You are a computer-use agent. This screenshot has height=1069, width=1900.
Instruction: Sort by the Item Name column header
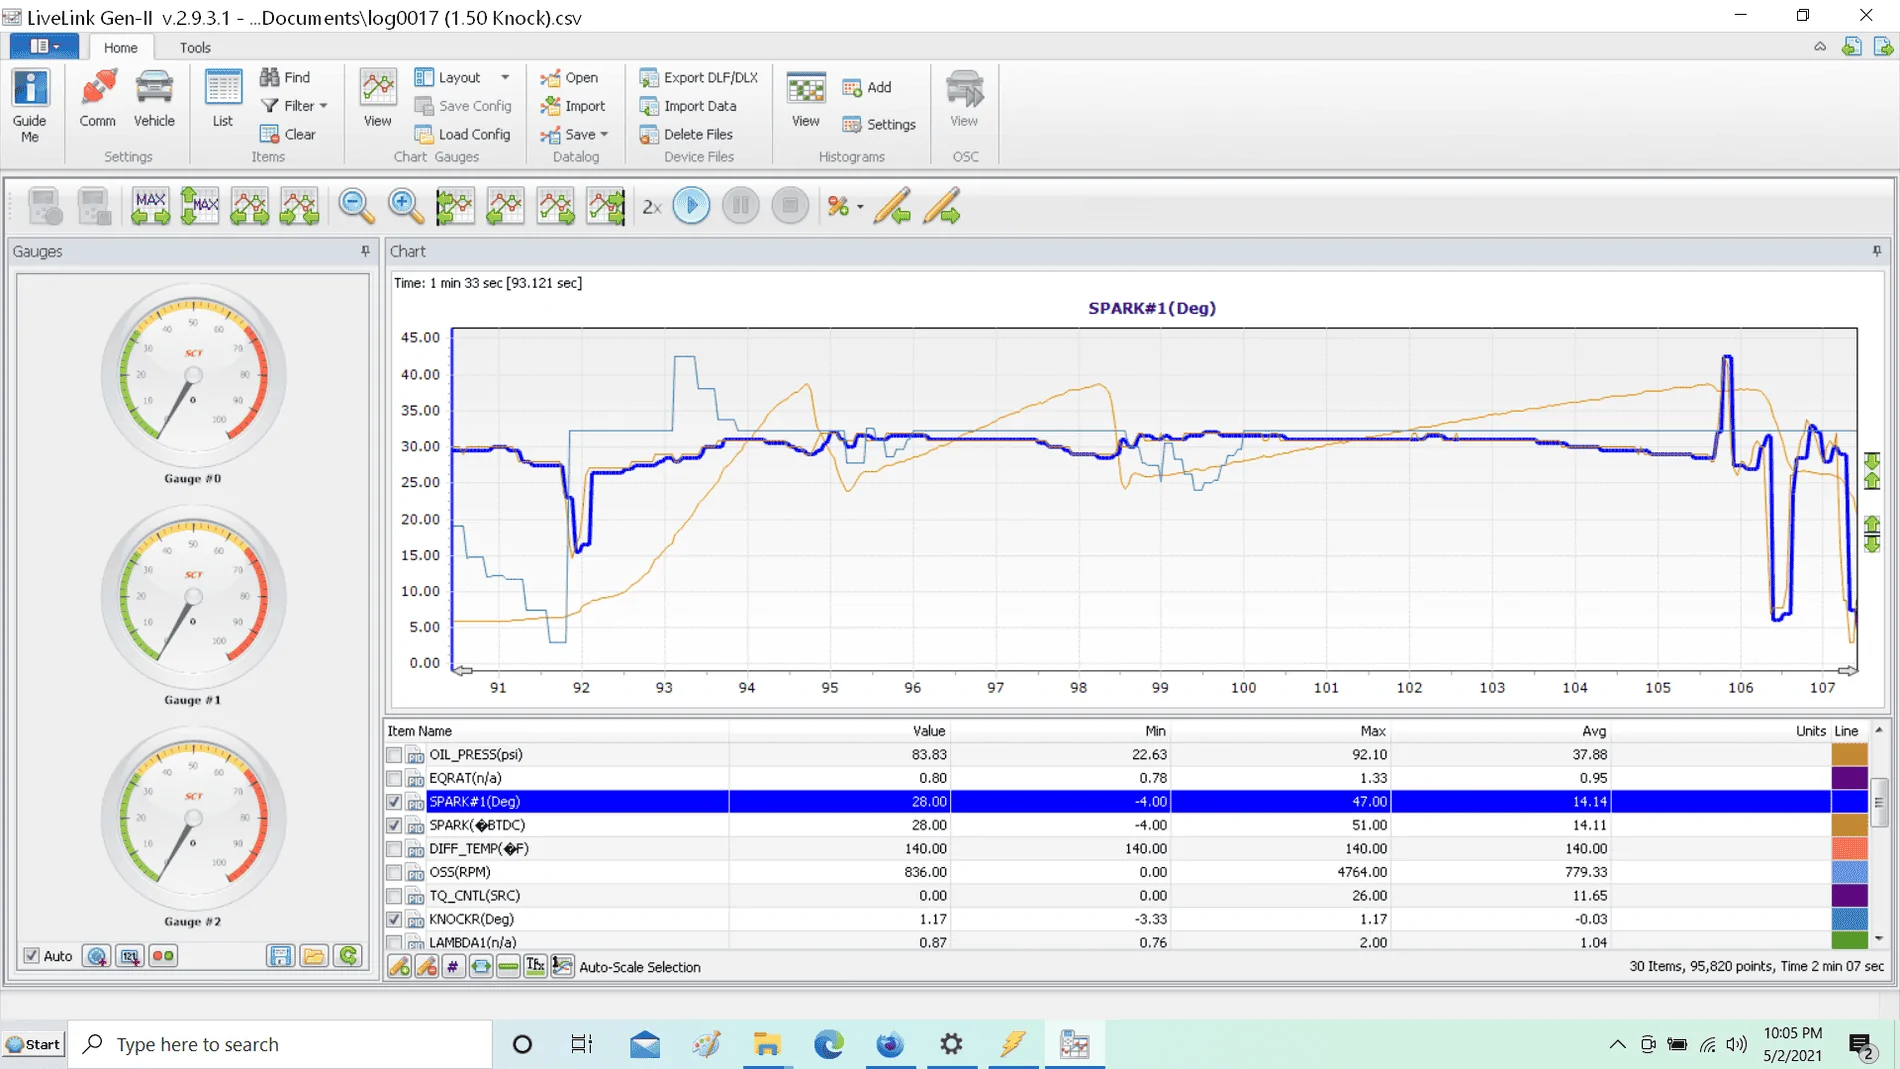tap(556, 731)
